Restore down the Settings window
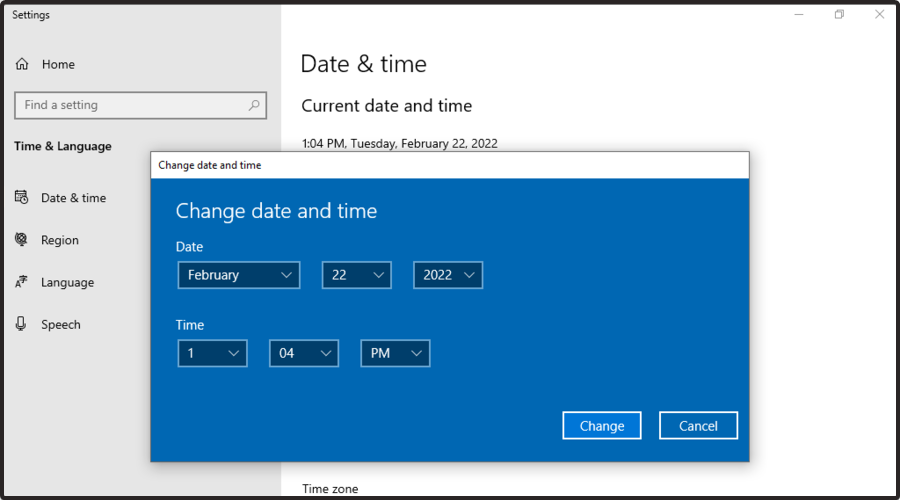 [840, 15]
